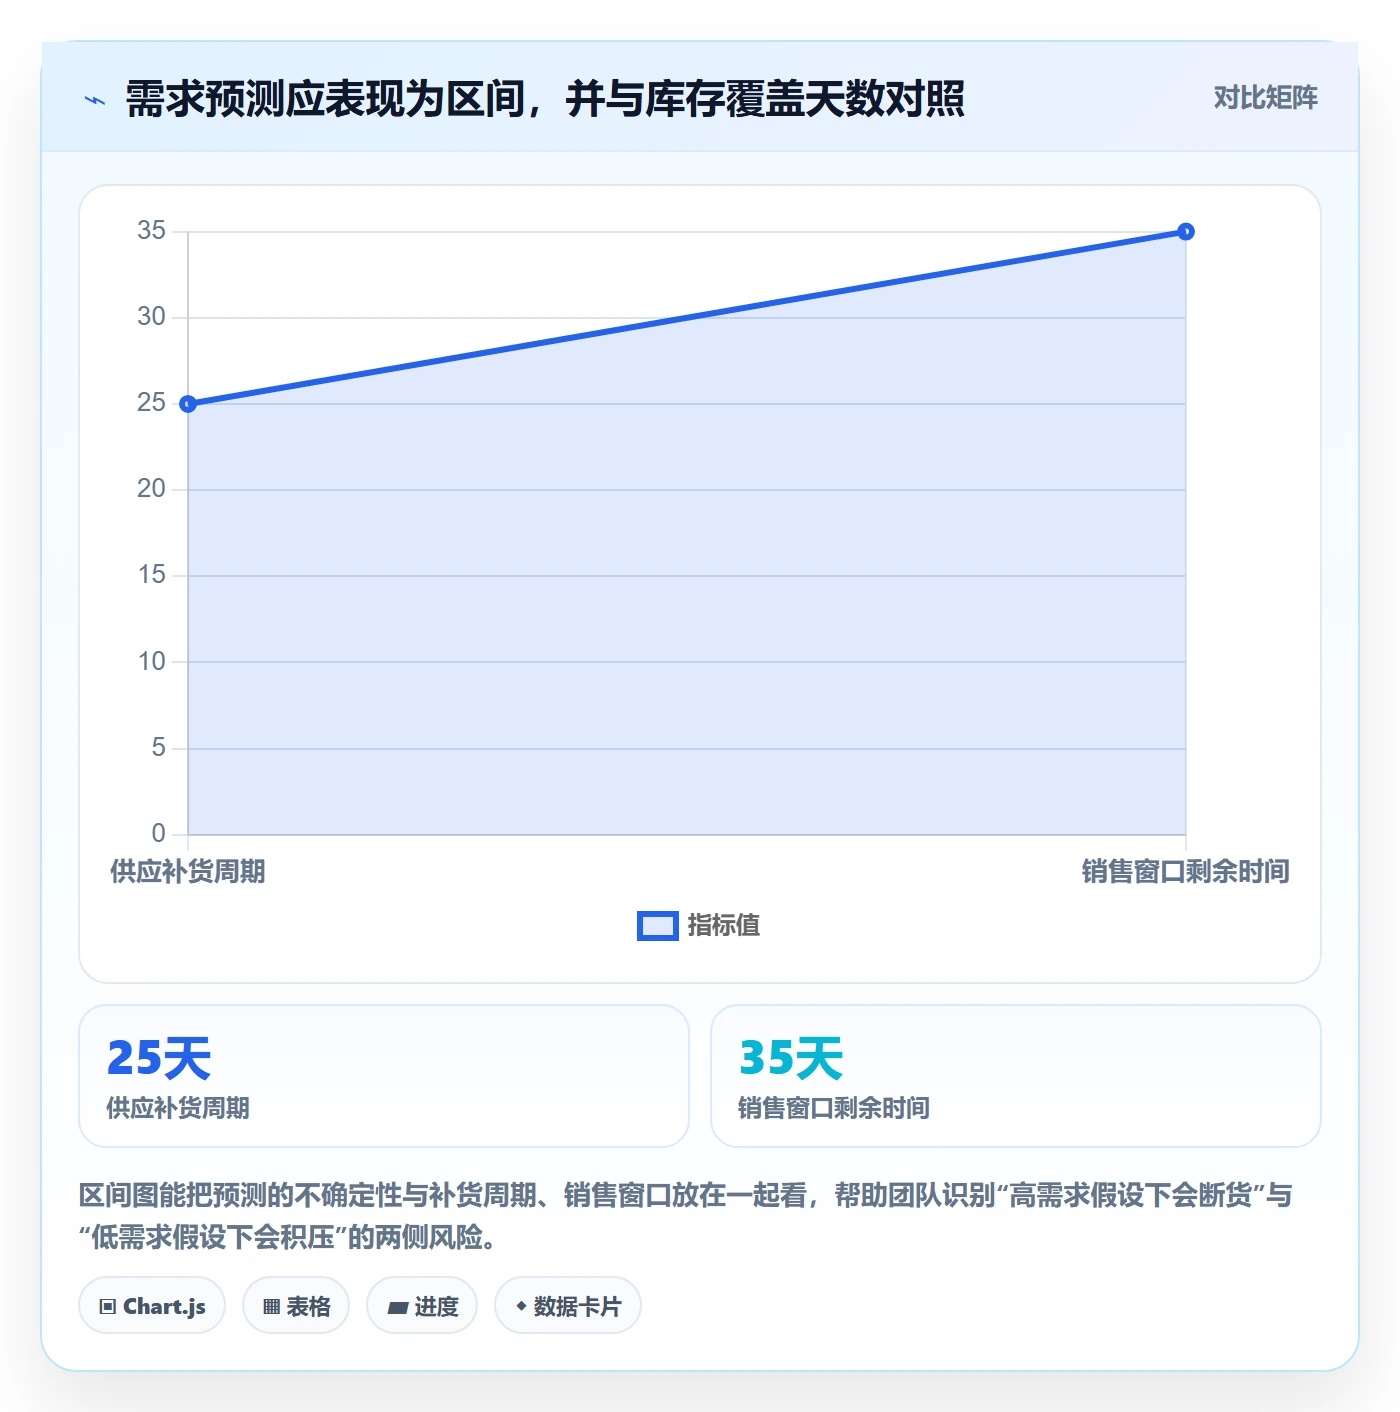Click the title 需求预测应表现为区间
Image resolution: width=1400 pixels, height=1412 pixels.
325,99
